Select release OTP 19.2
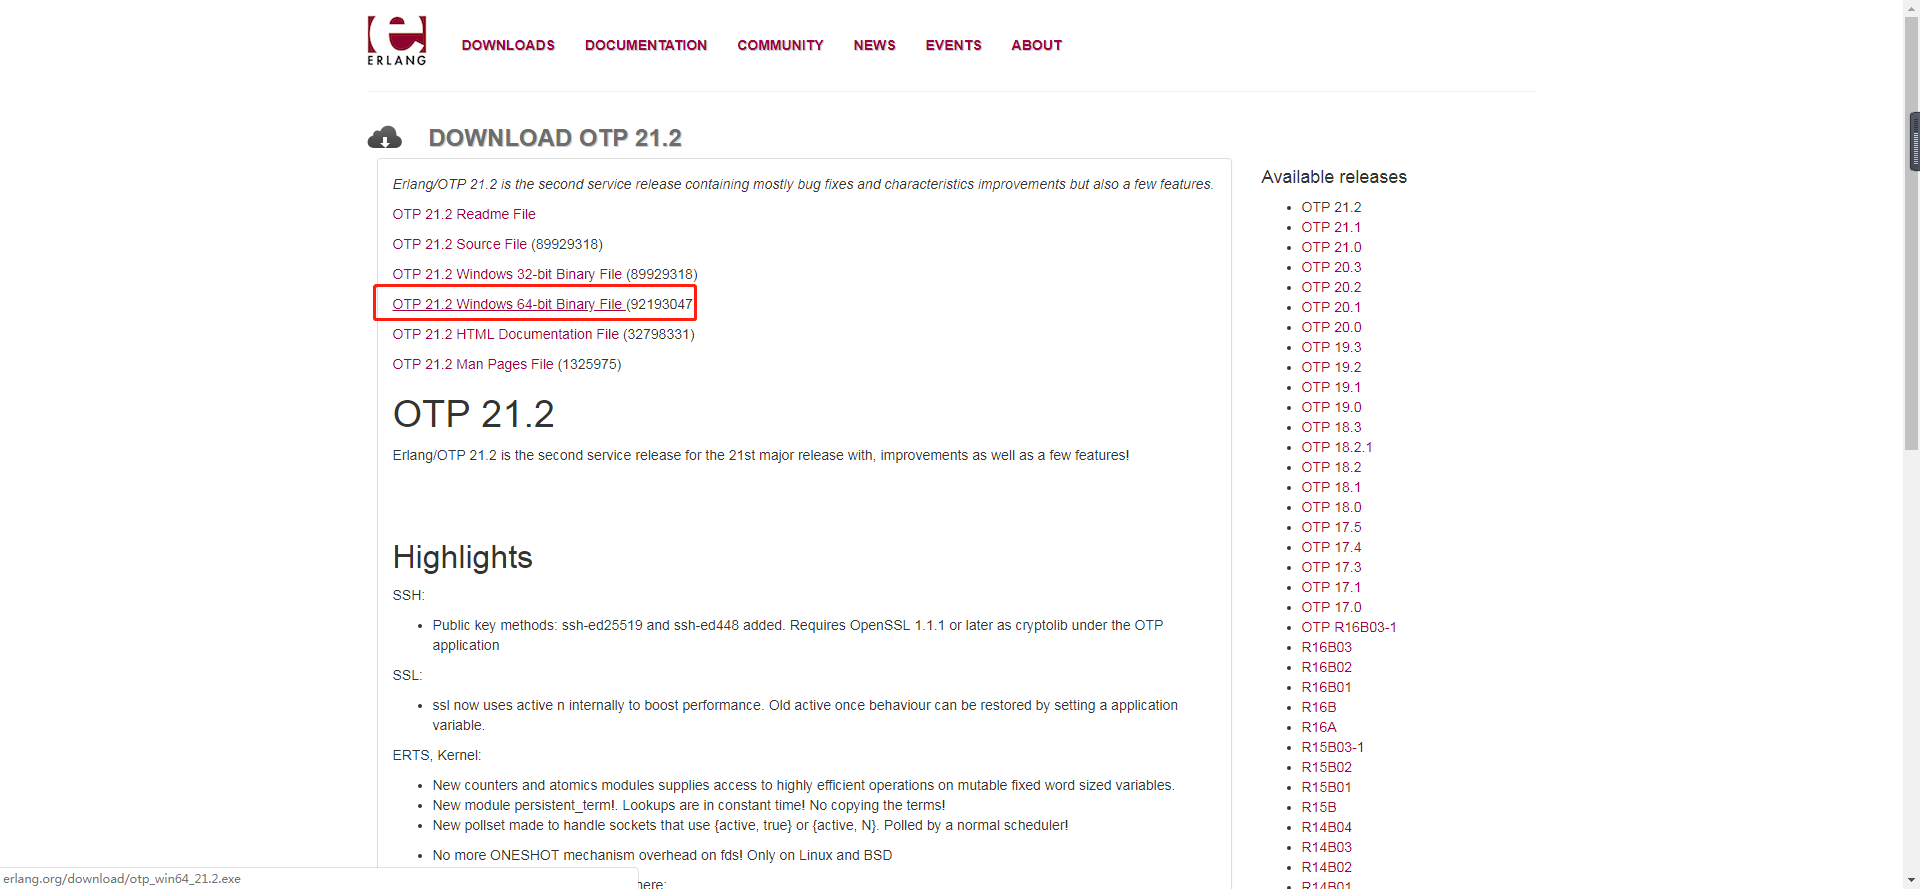This screenshot has width=1920, height=889. [x=1331, y=367]
